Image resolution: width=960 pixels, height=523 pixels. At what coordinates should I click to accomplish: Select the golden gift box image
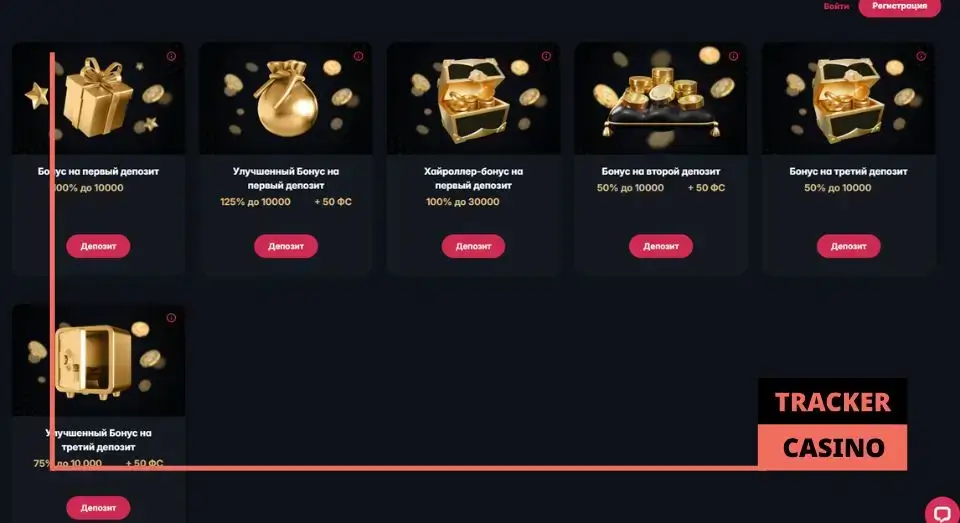[x=99, y=98]
